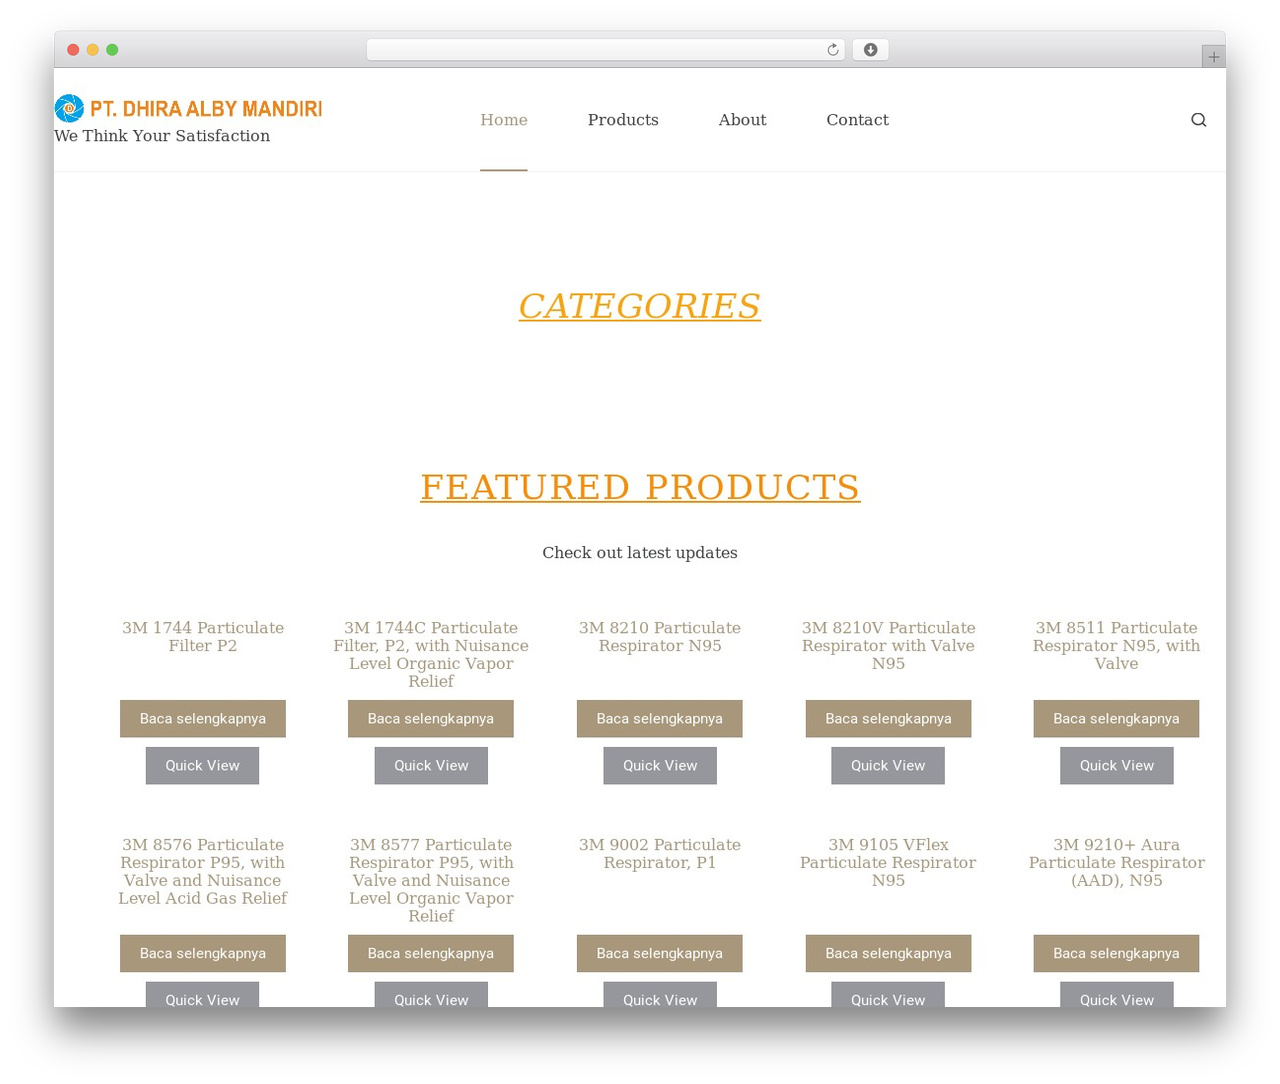Open 3M 8210 Particulate Respirator N95 link

pyautogui.click(x=660, y=637)
